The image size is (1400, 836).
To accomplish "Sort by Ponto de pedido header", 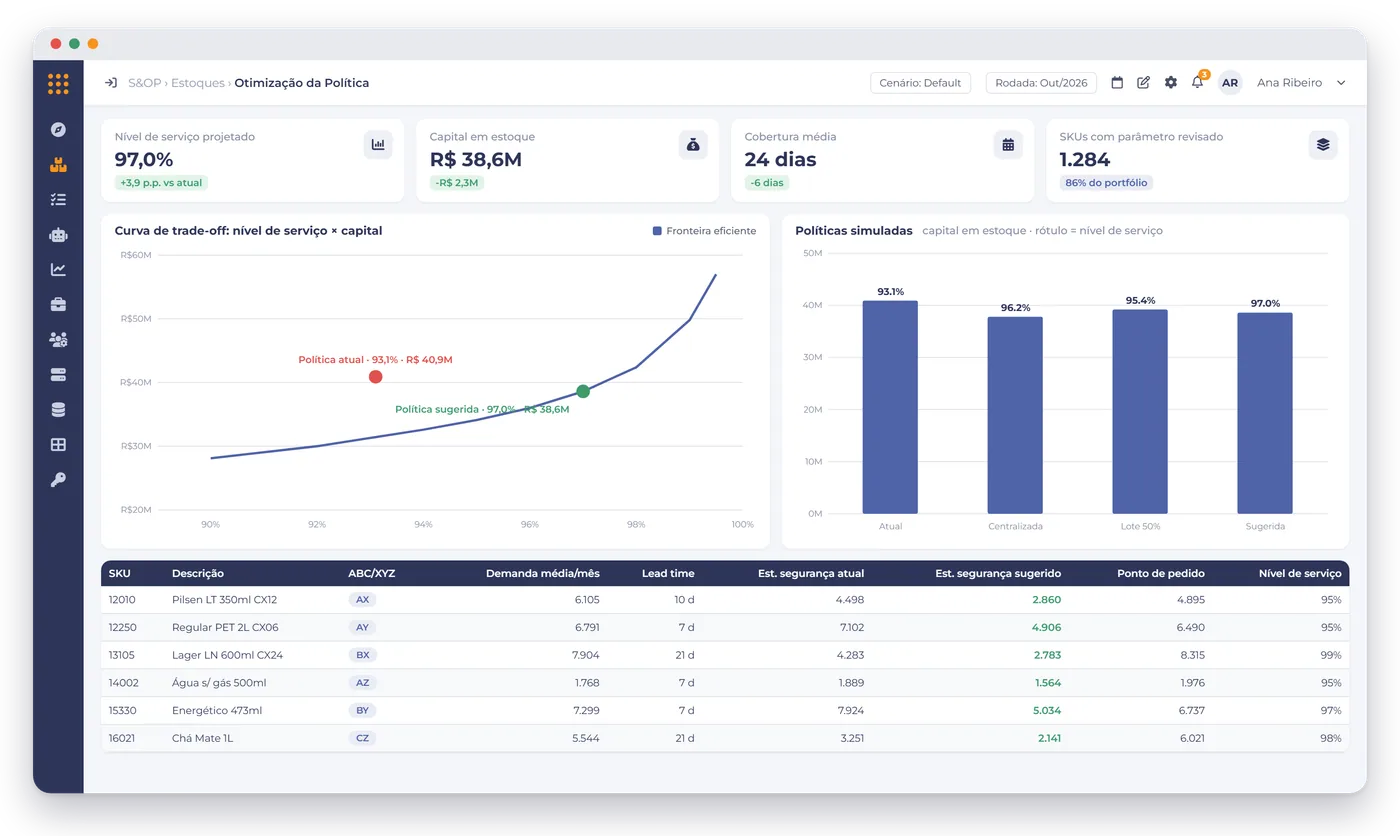I will (x=1161, y=574).
